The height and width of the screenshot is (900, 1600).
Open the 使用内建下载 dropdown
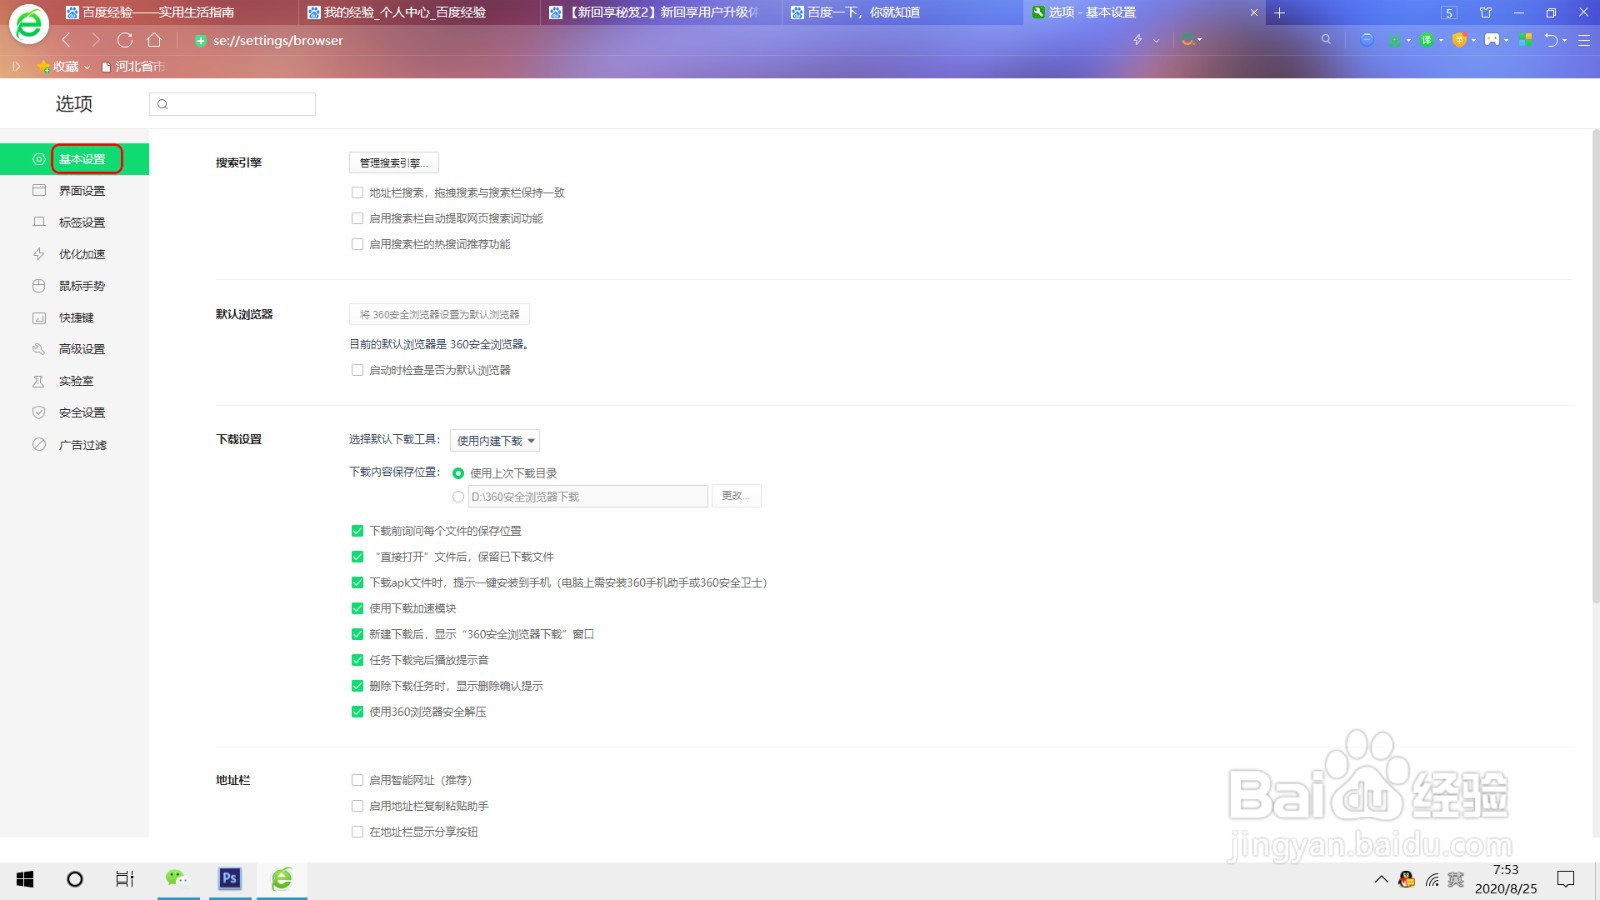495,441
